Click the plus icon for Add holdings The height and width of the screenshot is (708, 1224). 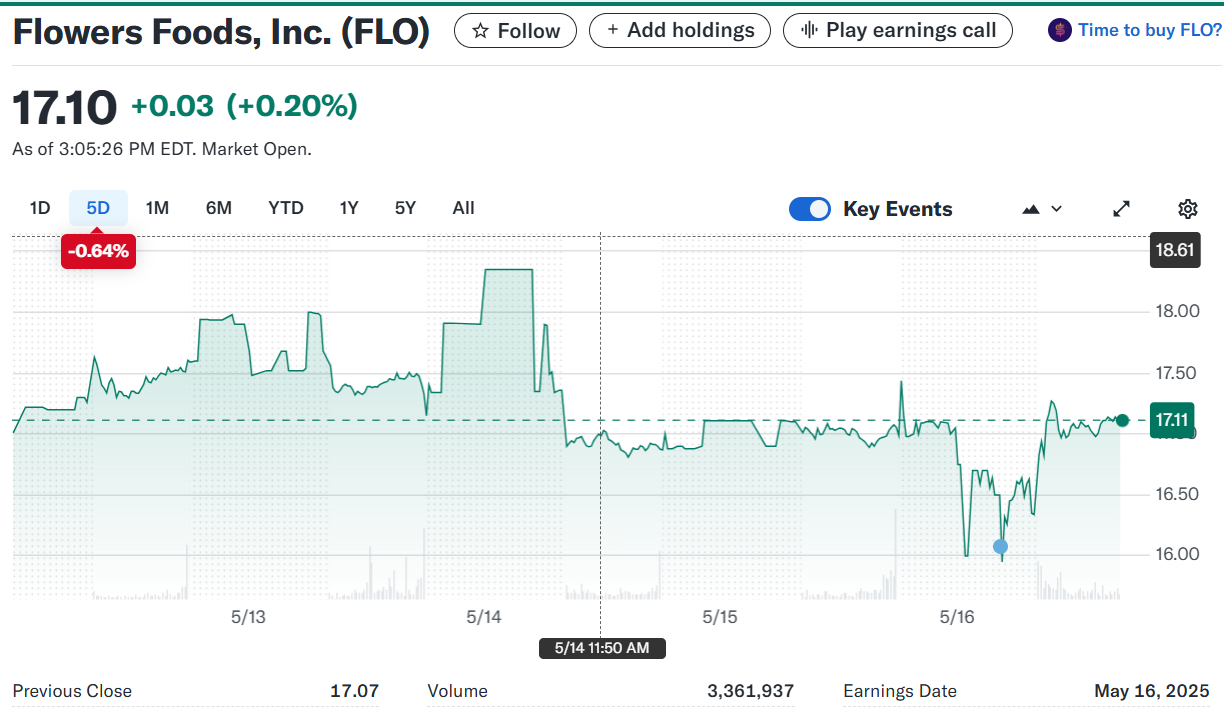(612, 30)
